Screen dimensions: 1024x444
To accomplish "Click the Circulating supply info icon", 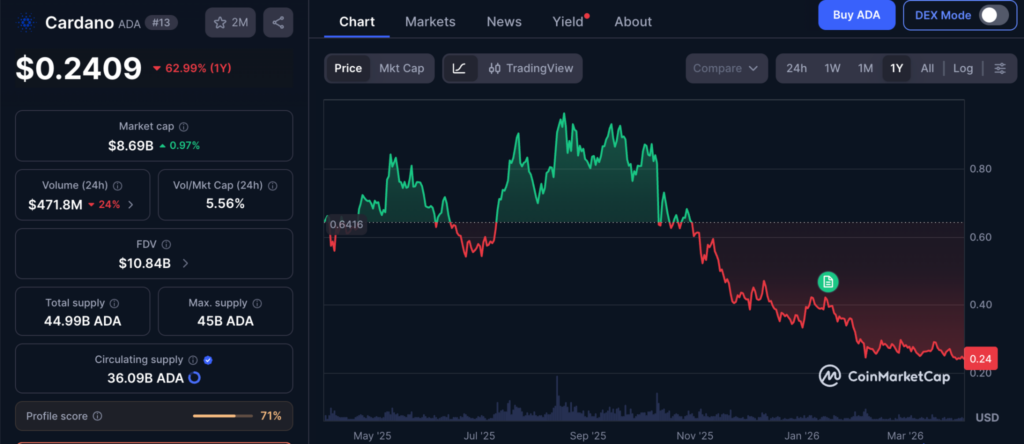I will pos(192,359).
